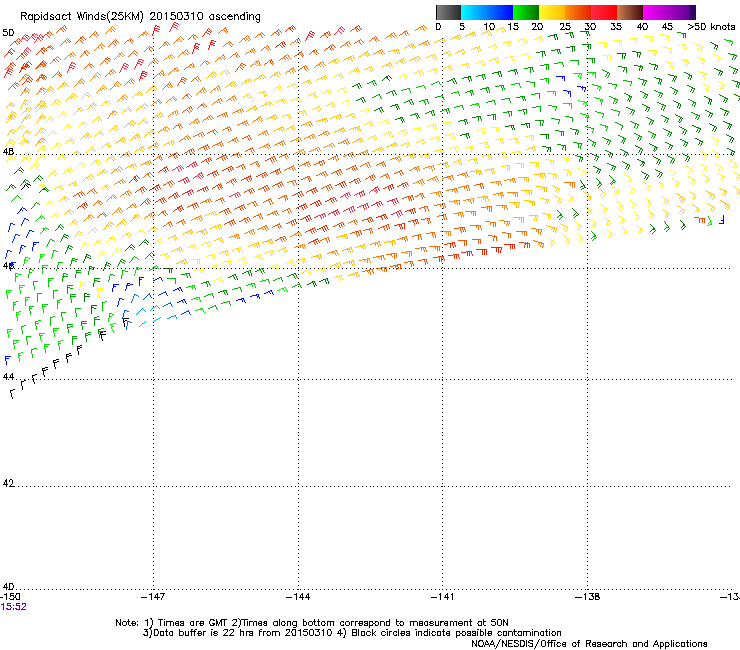
Task: Click the '-150' longitude axis label
Action: pyautogui.click(x=10, y=597)
